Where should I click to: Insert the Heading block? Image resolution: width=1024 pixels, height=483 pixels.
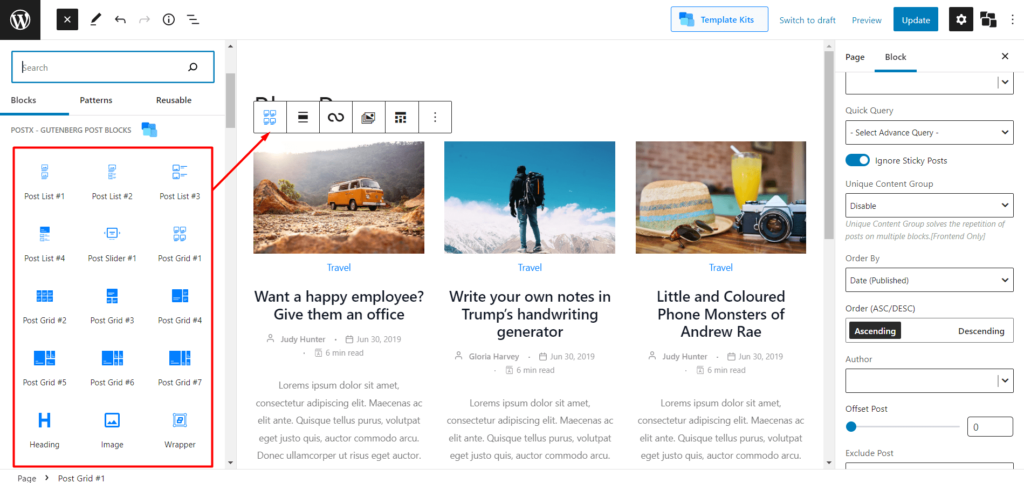44,429
